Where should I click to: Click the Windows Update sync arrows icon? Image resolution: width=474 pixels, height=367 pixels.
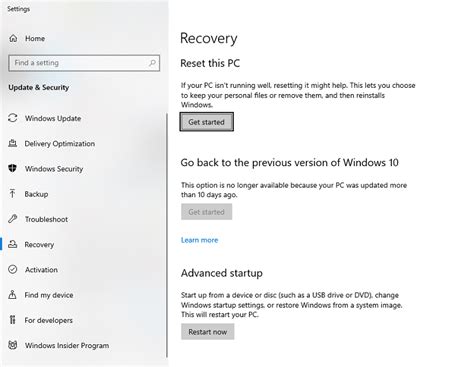[13, 118]
